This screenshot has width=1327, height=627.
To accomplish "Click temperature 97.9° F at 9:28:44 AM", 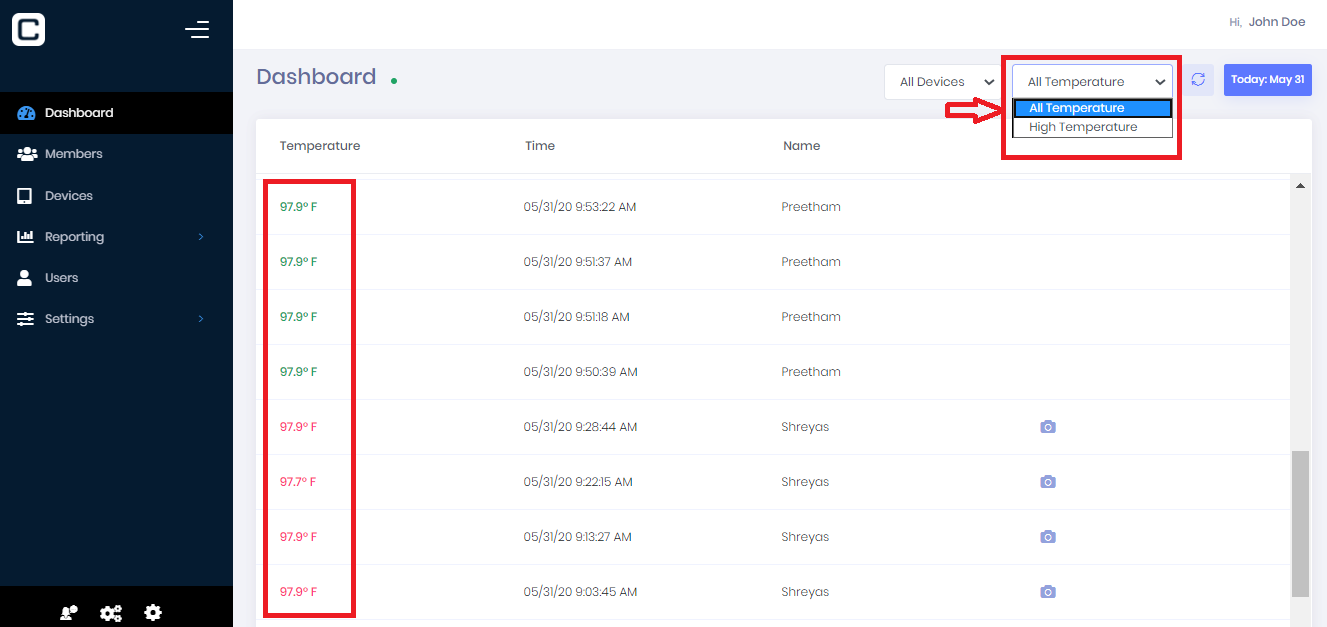I will pyautogui.click(x=299, y=427).
